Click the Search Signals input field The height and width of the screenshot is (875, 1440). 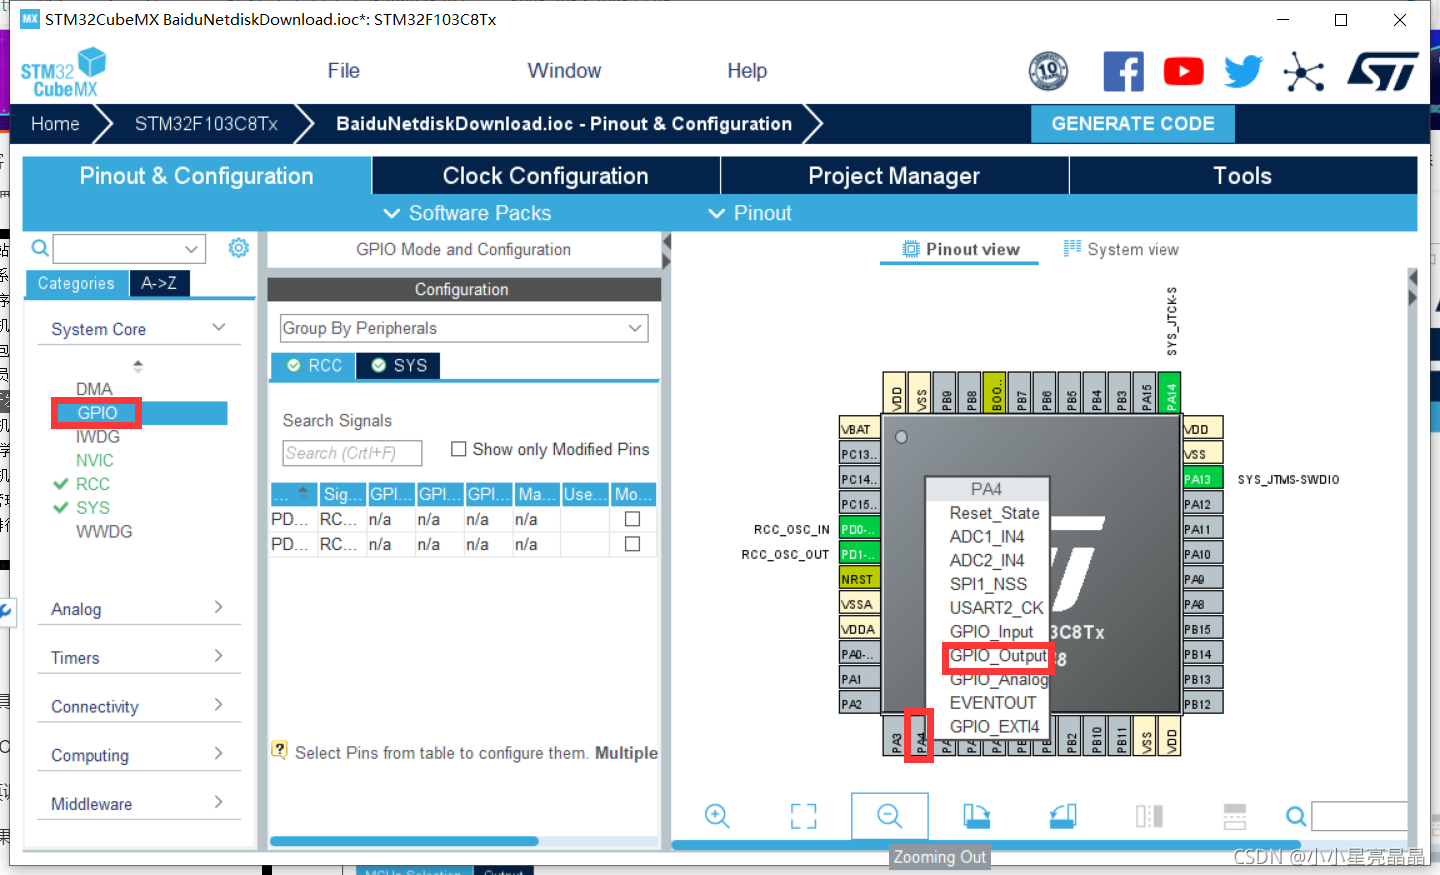tap(352, 453)
